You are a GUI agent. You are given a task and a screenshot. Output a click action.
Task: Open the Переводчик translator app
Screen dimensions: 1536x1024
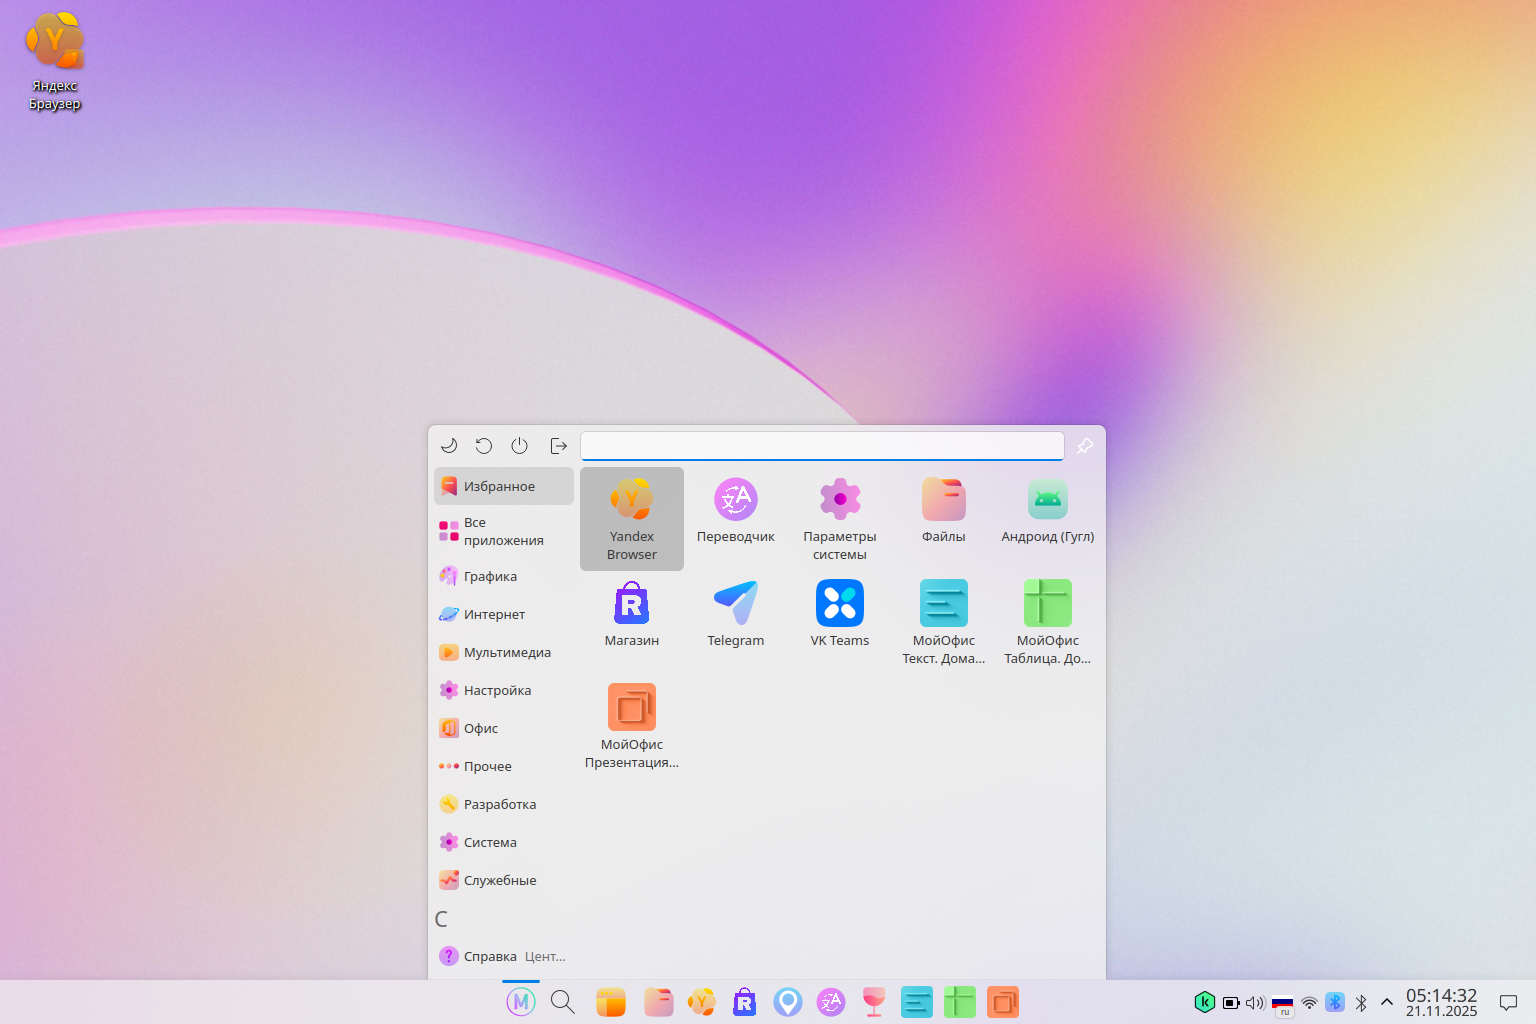[735, 510]
